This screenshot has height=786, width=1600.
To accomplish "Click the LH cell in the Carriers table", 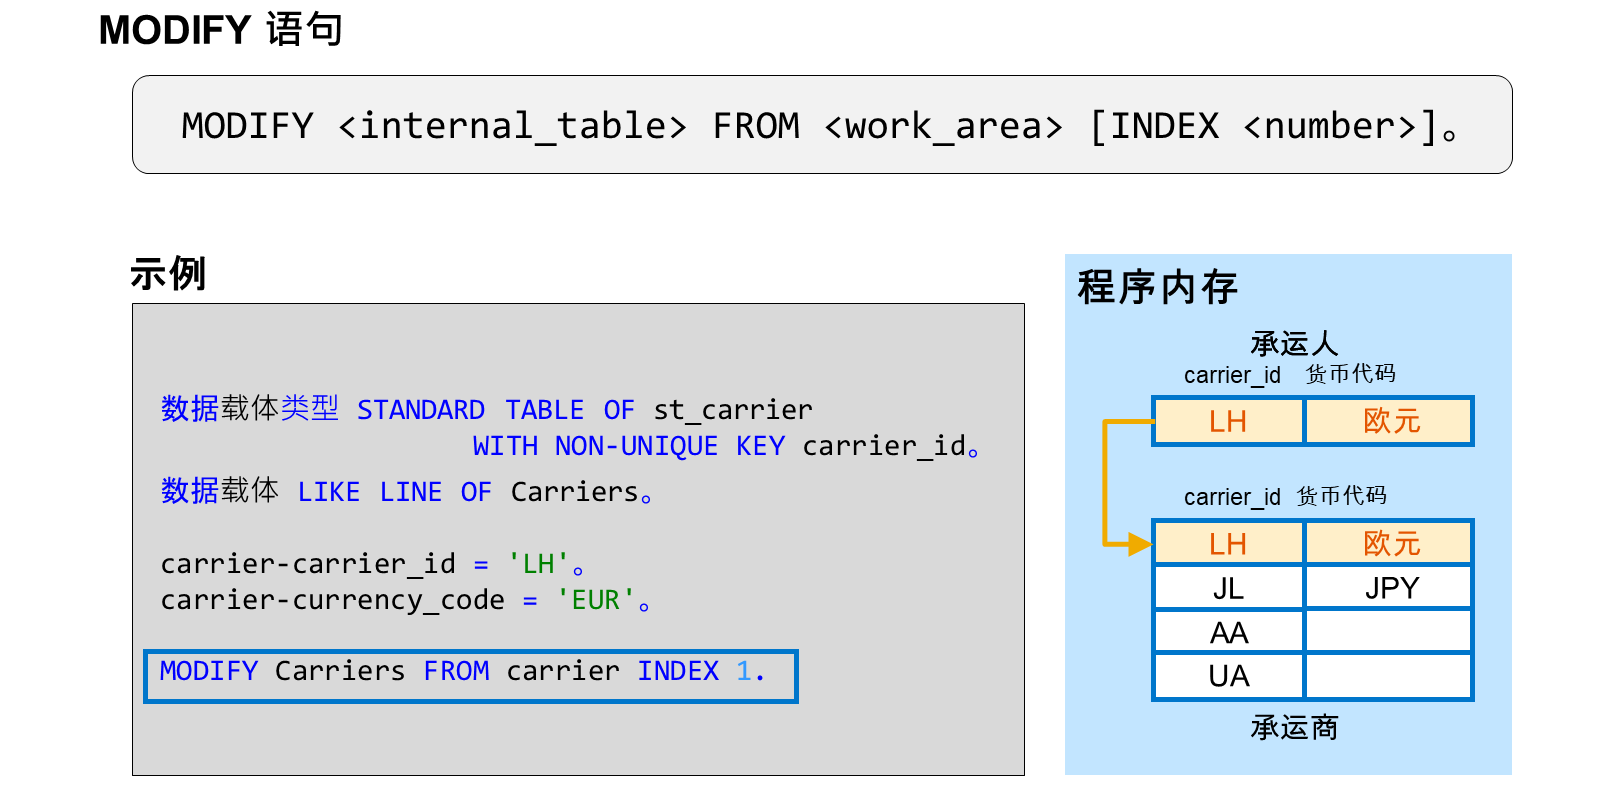I will (1228, 543).
